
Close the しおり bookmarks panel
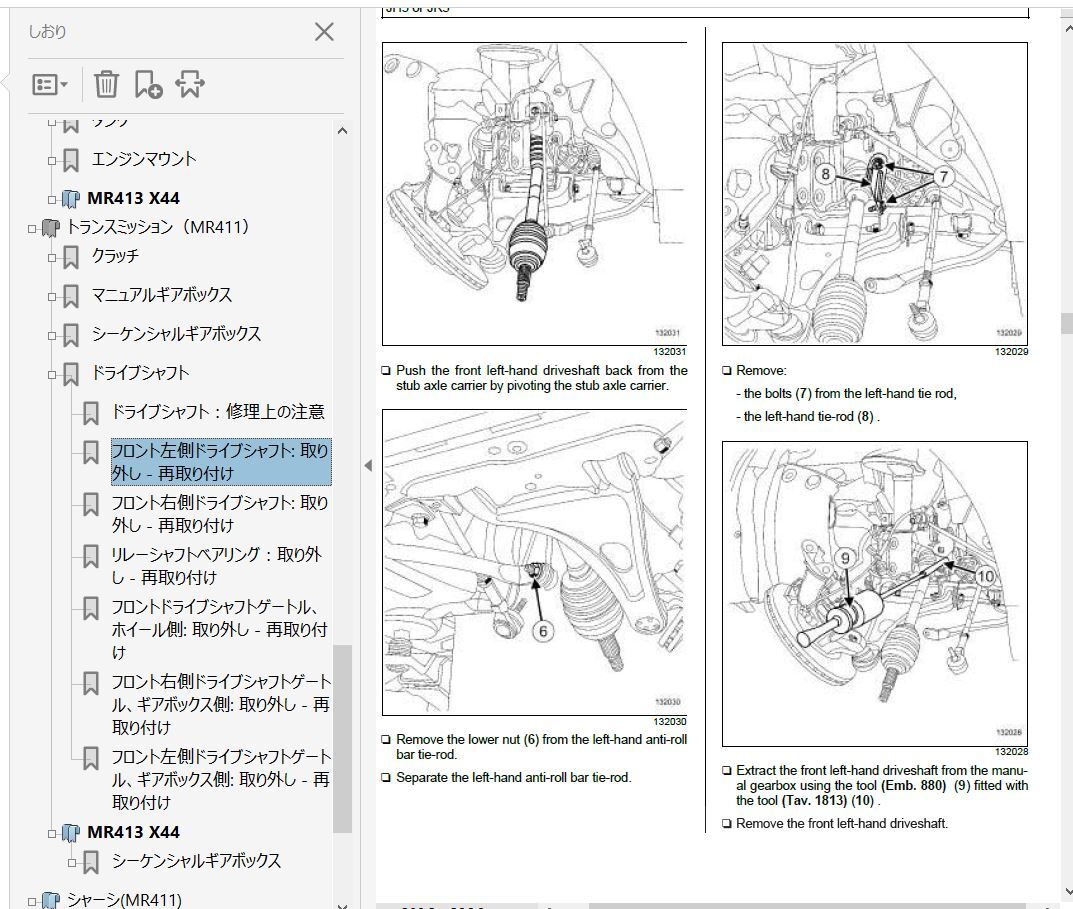point(324,31)
